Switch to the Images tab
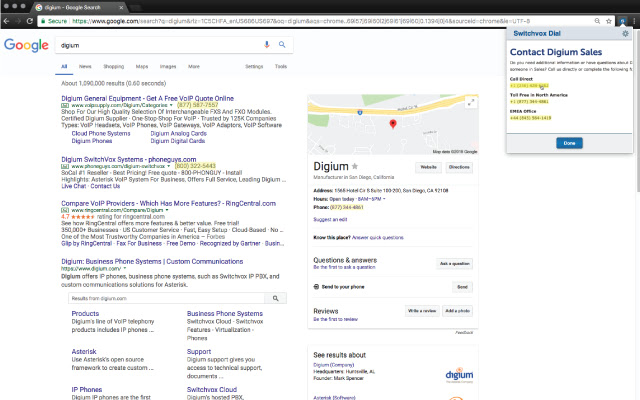Viewport: 640px width, 400px height. click(x=168, y=67)
